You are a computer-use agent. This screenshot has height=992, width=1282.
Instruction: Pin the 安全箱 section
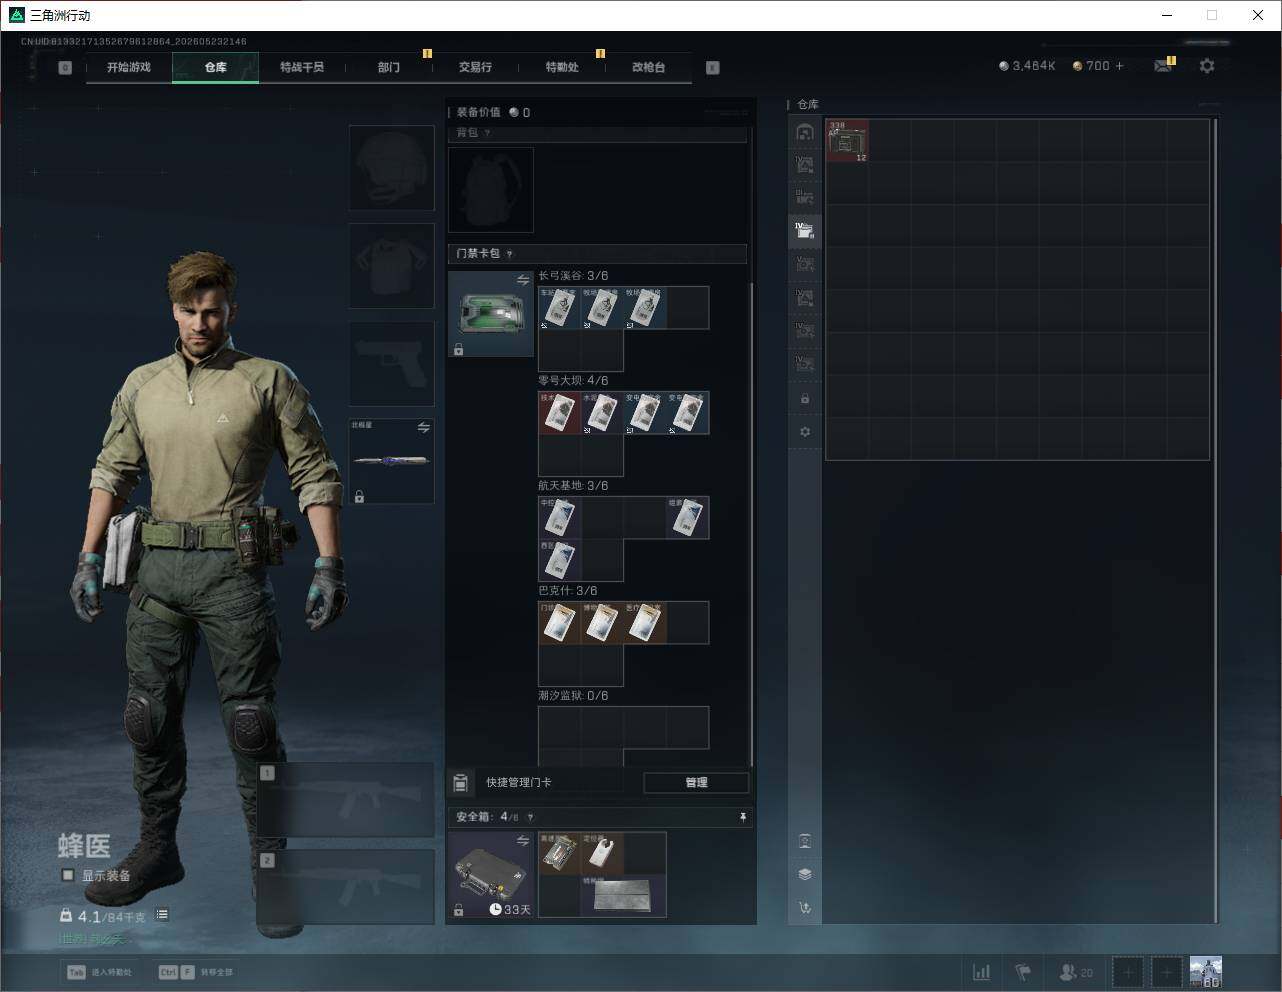[742, 818]
